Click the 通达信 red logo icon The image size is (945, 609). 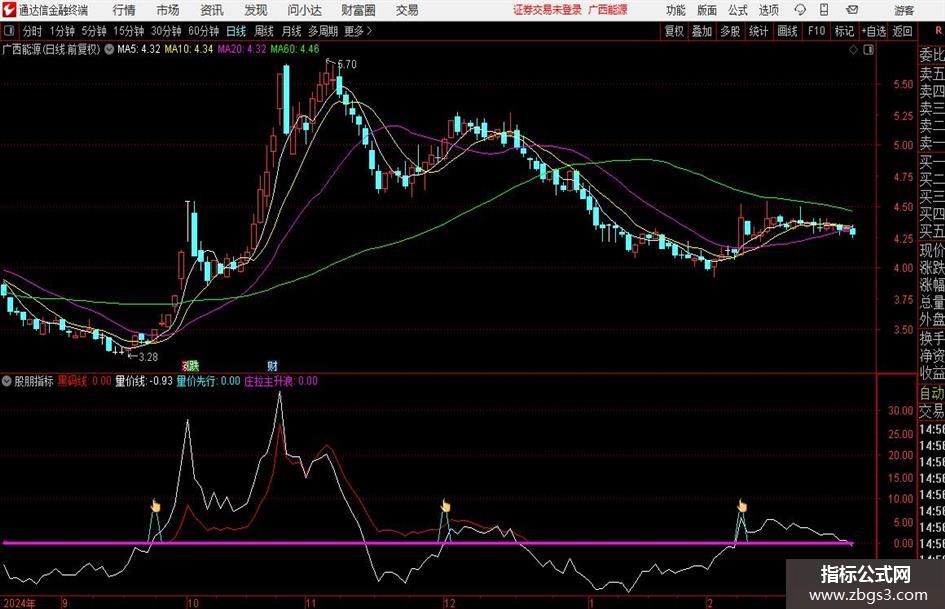point(9,10)
